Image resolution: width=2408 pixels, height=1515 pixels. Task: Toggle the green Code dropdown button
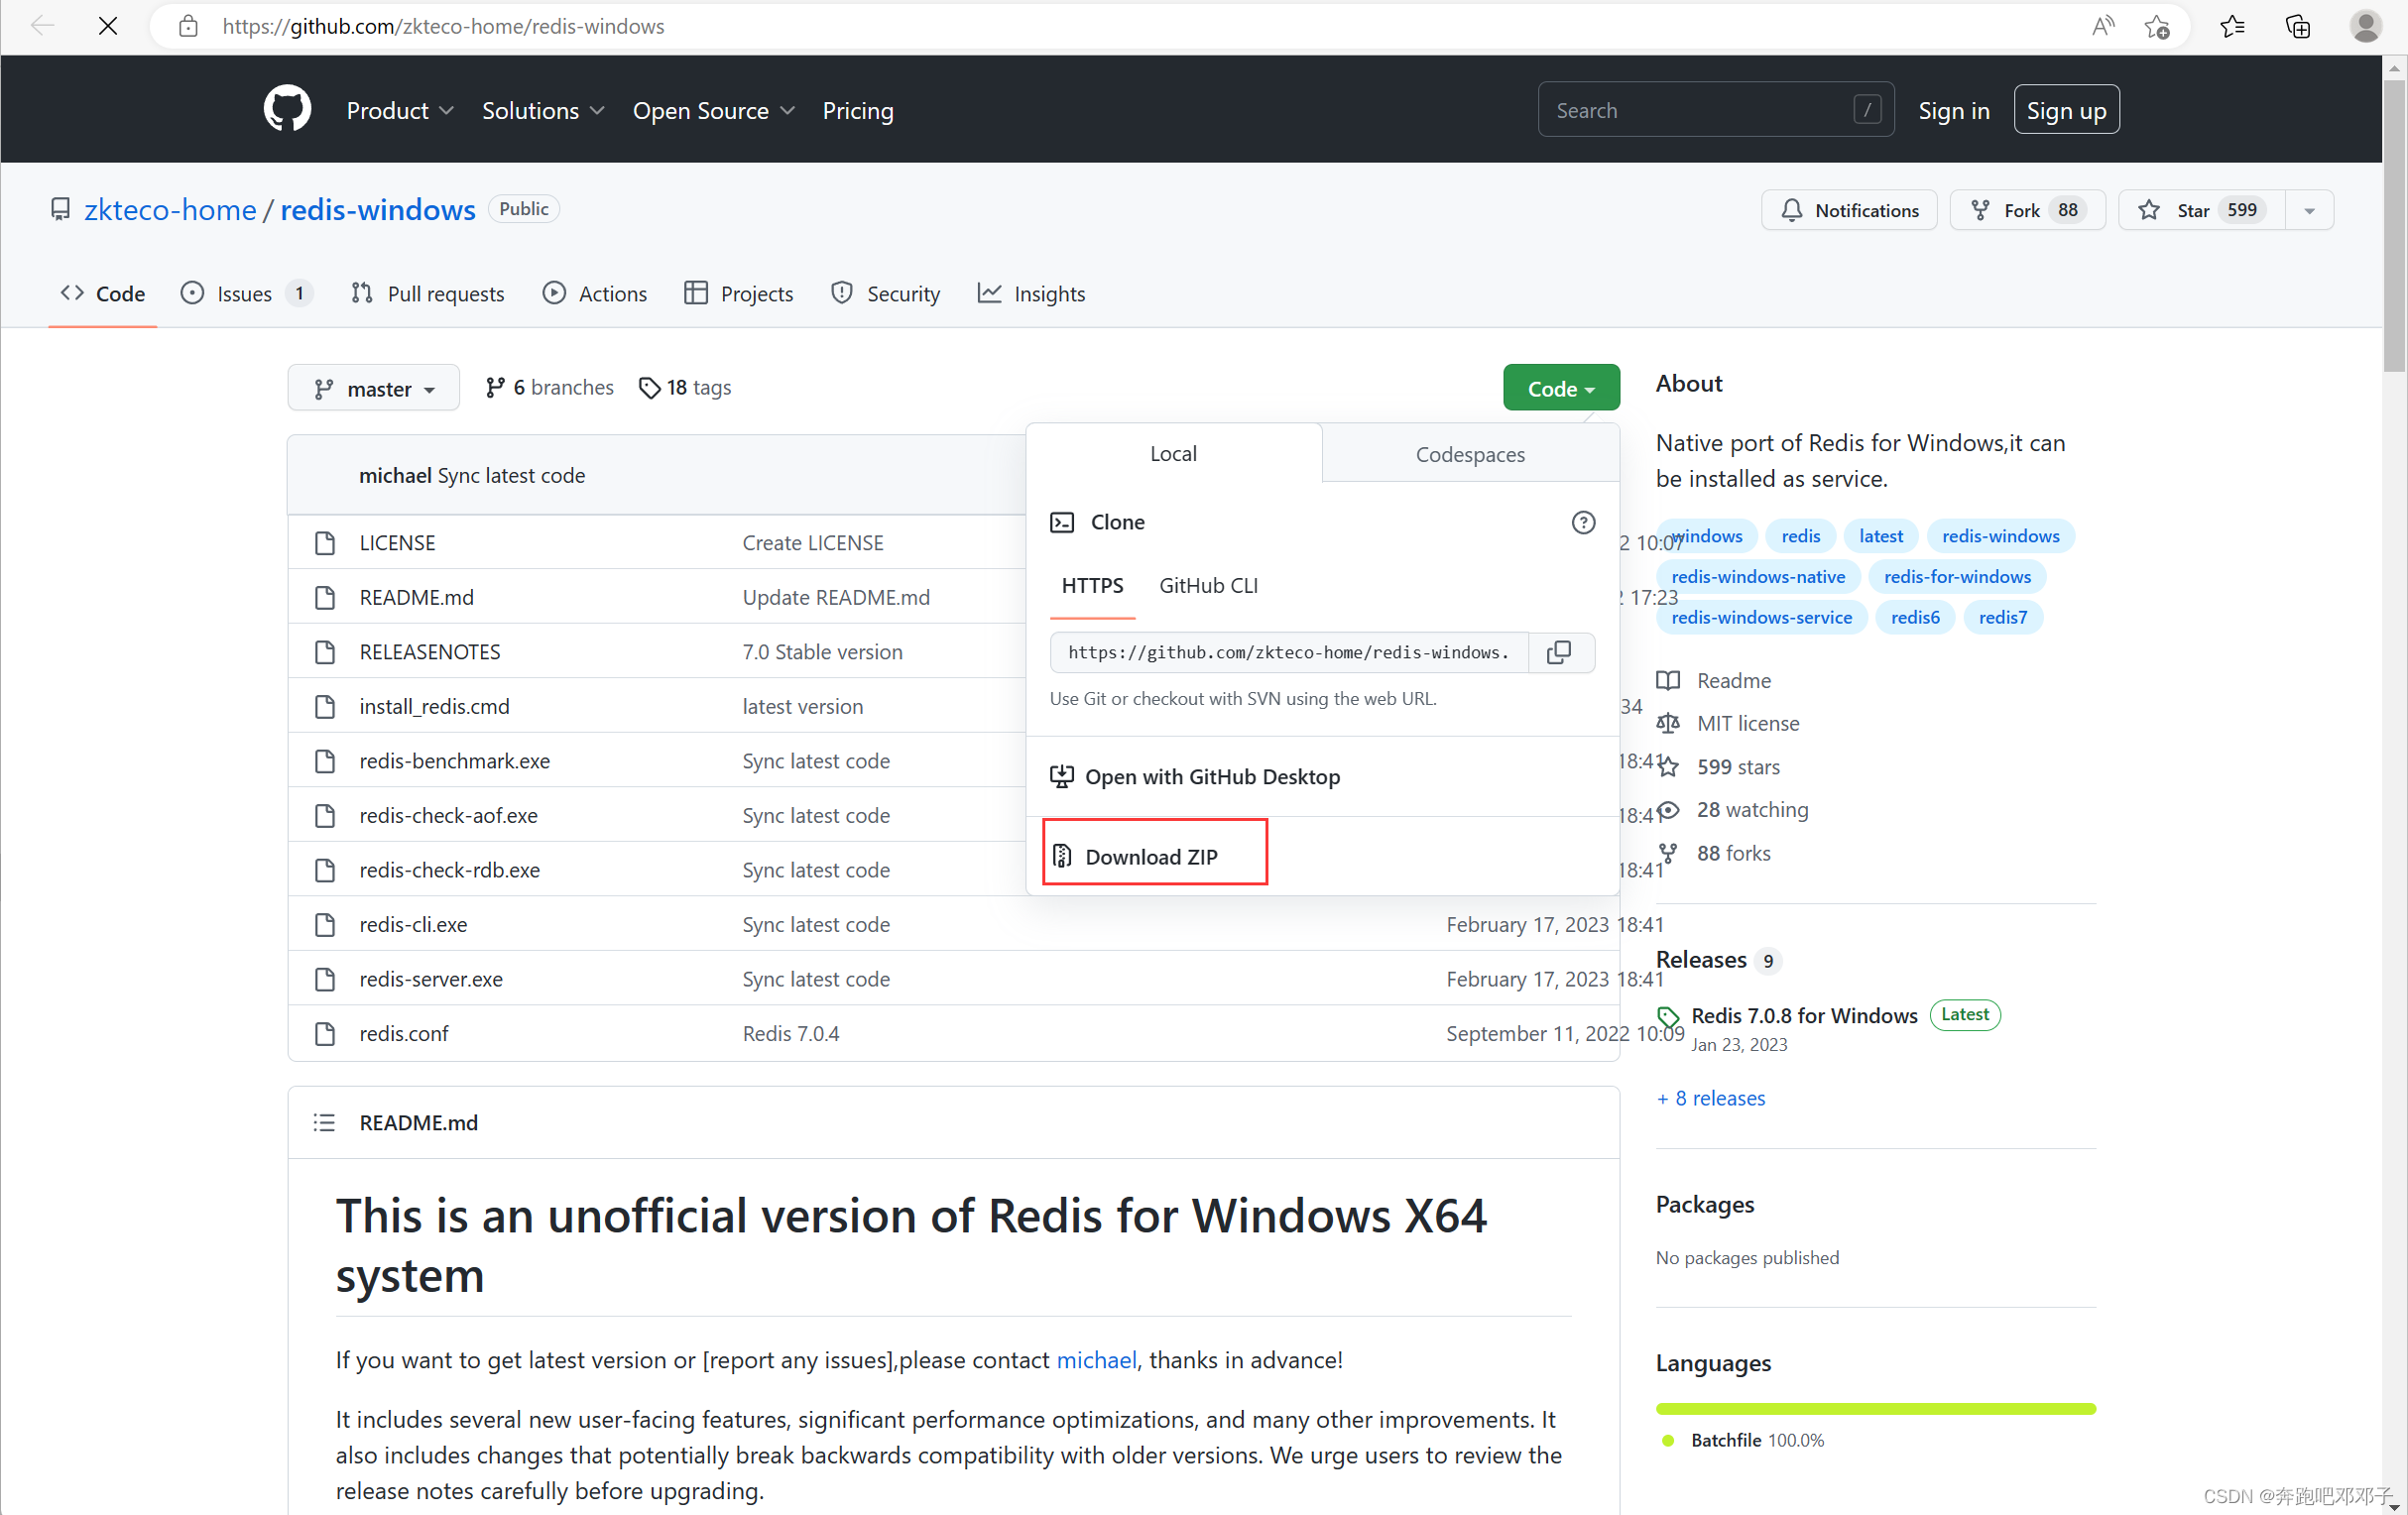1560,388
